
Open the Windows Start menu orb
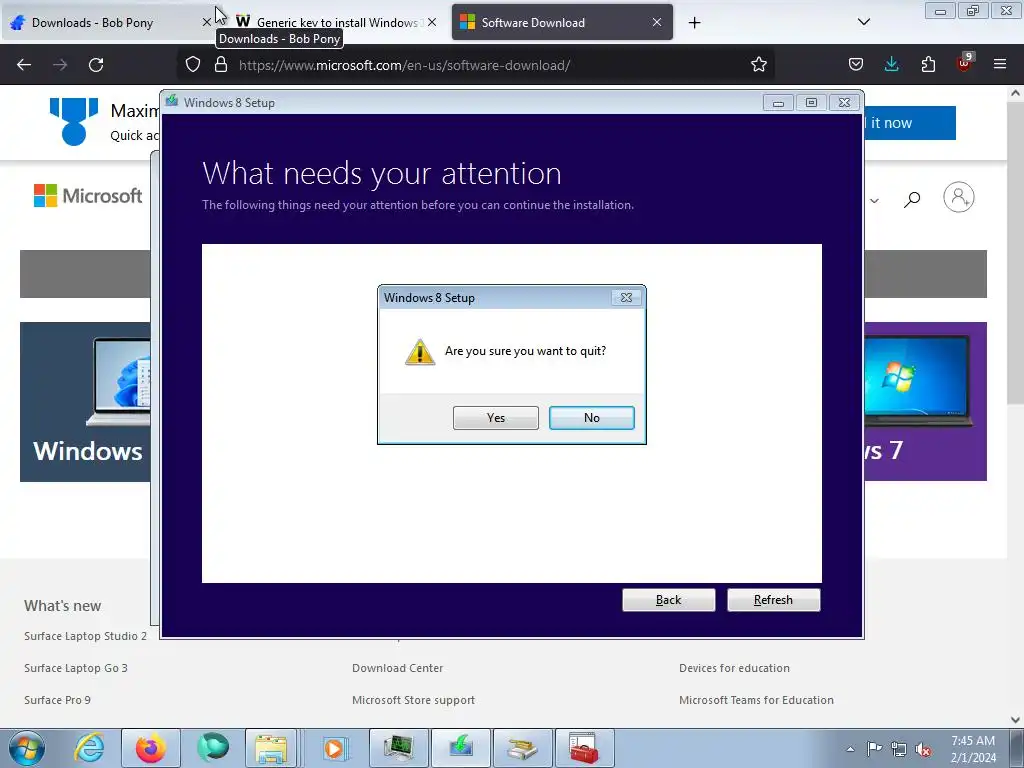[26, 748]
